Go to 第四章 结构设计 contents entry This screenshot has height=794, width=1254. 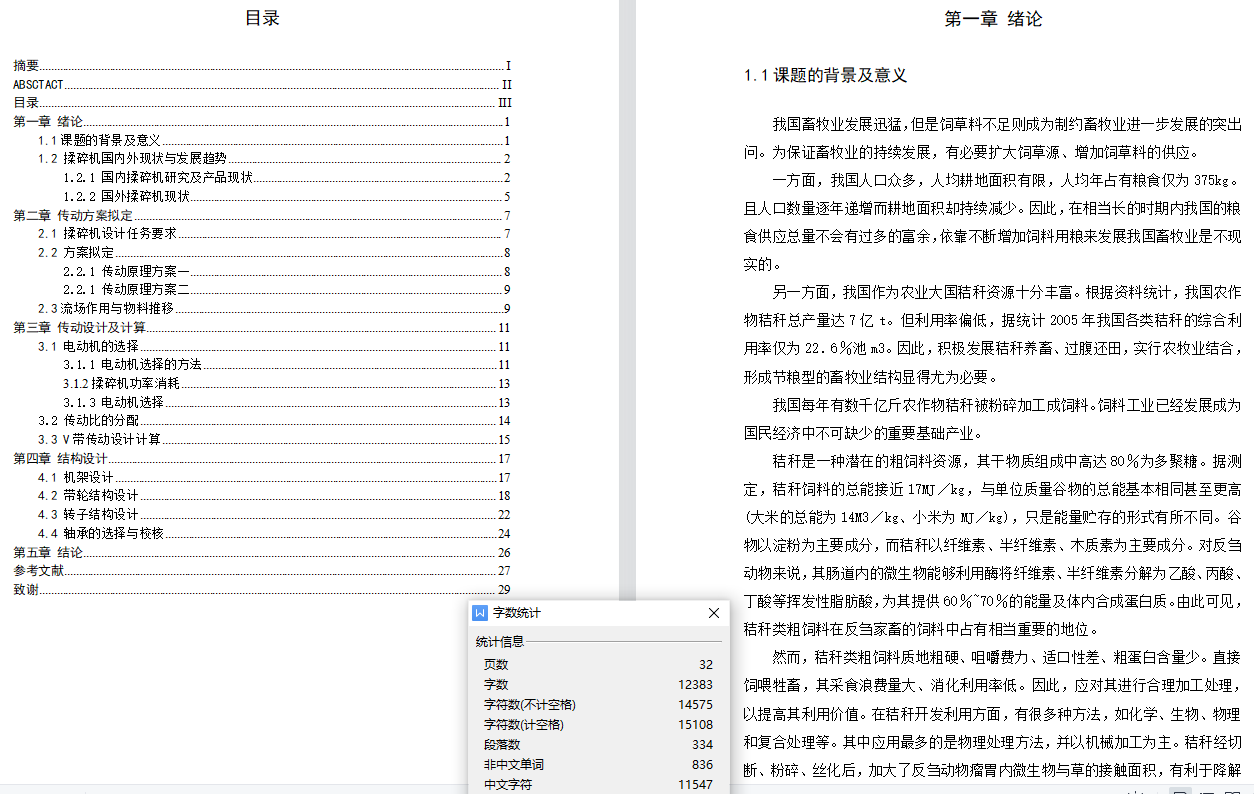pos(60,459)
